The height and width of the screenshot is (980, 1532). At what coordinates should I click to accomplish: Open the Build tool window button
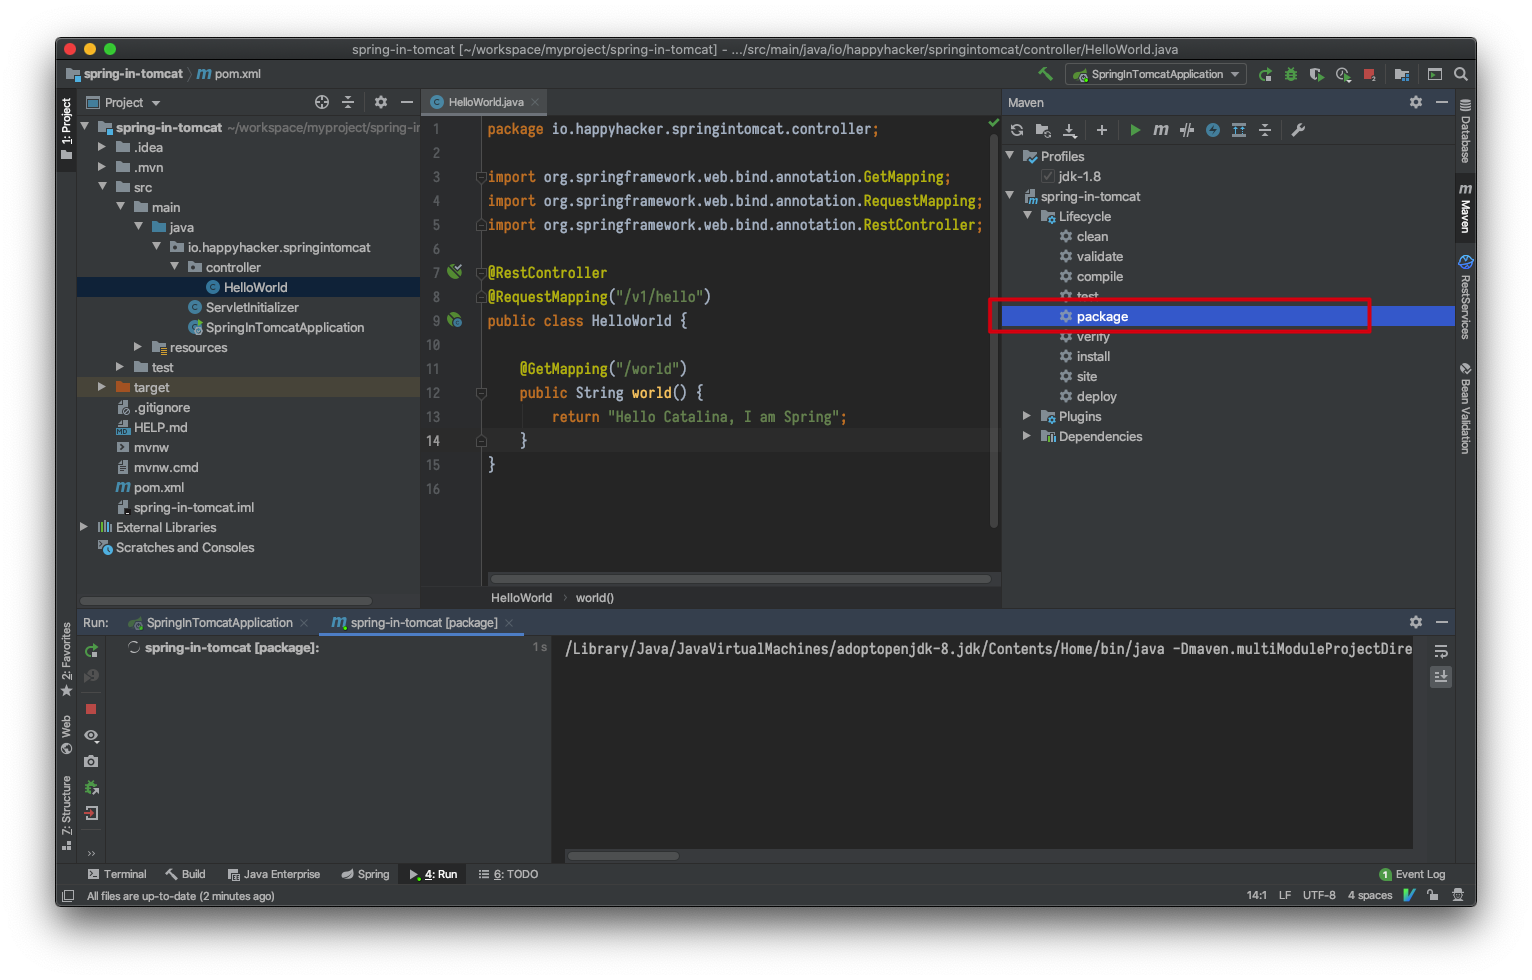click(185, 874)
